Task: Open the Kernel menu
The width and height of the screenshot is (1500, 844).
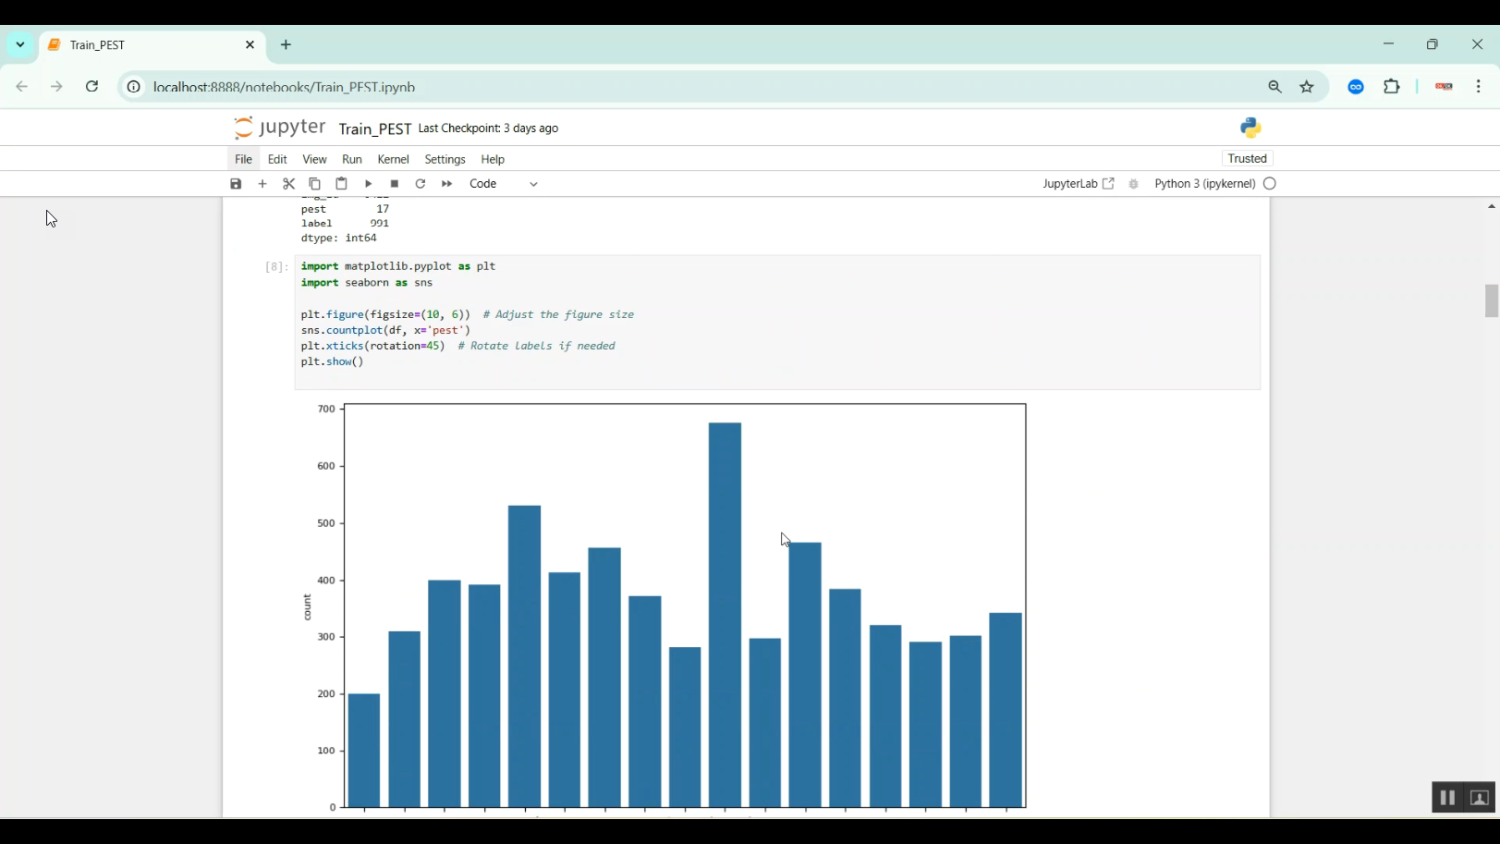Action: point(393,159)
